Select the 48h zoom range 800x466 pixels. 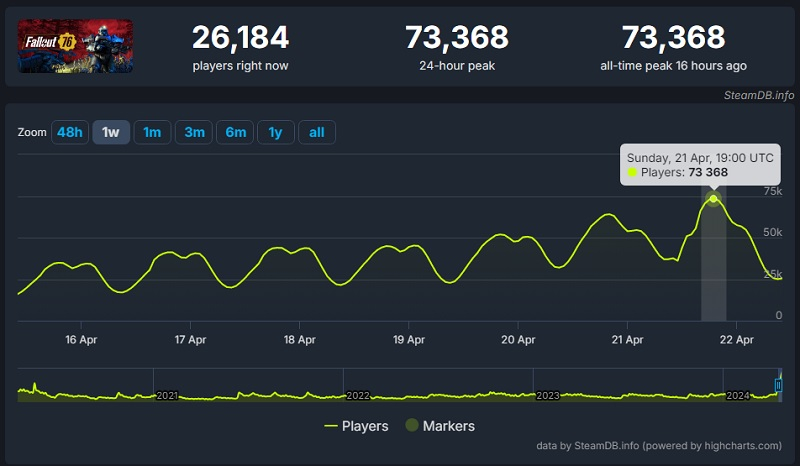[x=70, y=132]
